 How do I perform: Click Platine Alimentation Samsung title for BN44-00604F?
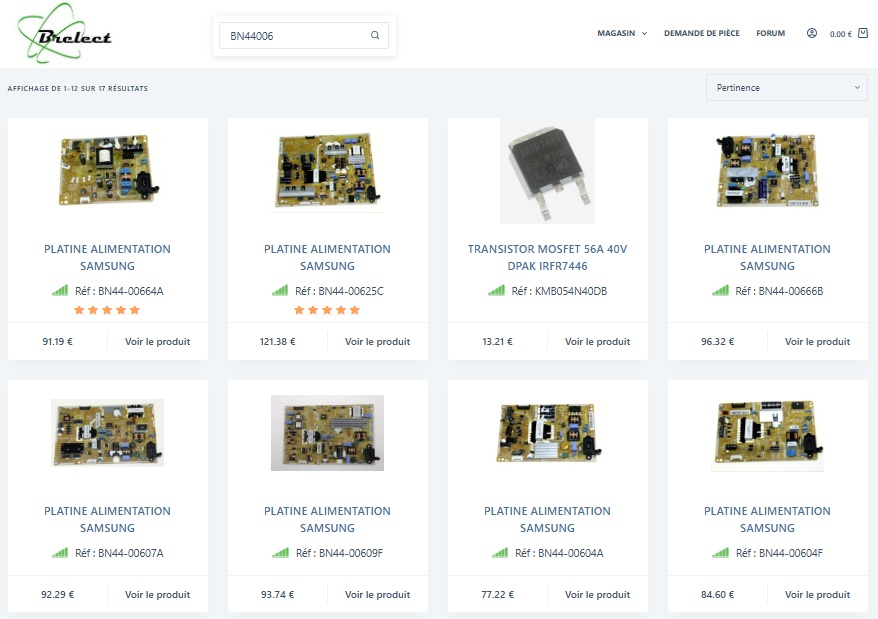[x=768, y=519]
